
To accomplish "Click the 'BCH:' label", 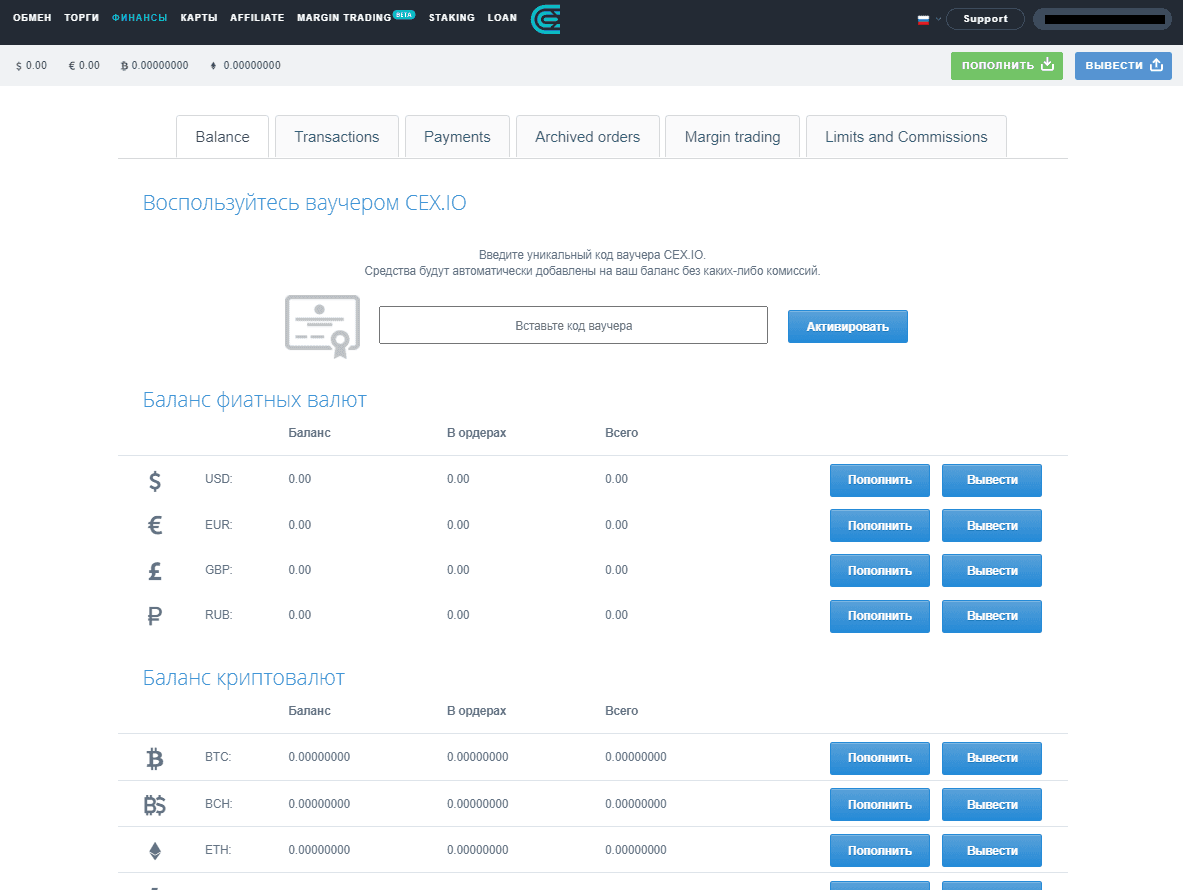I will coord(219,804).
